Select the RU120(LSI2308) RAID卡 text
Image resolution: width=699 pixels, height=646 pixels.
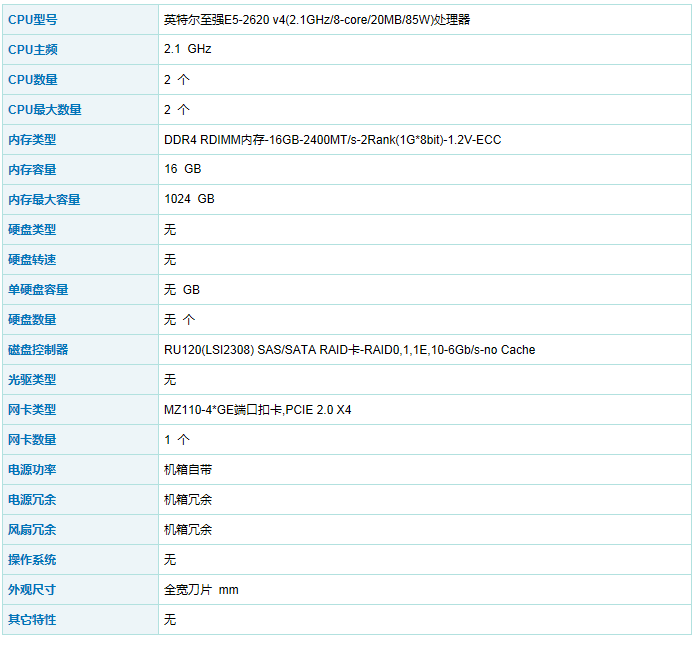[350, 350]
